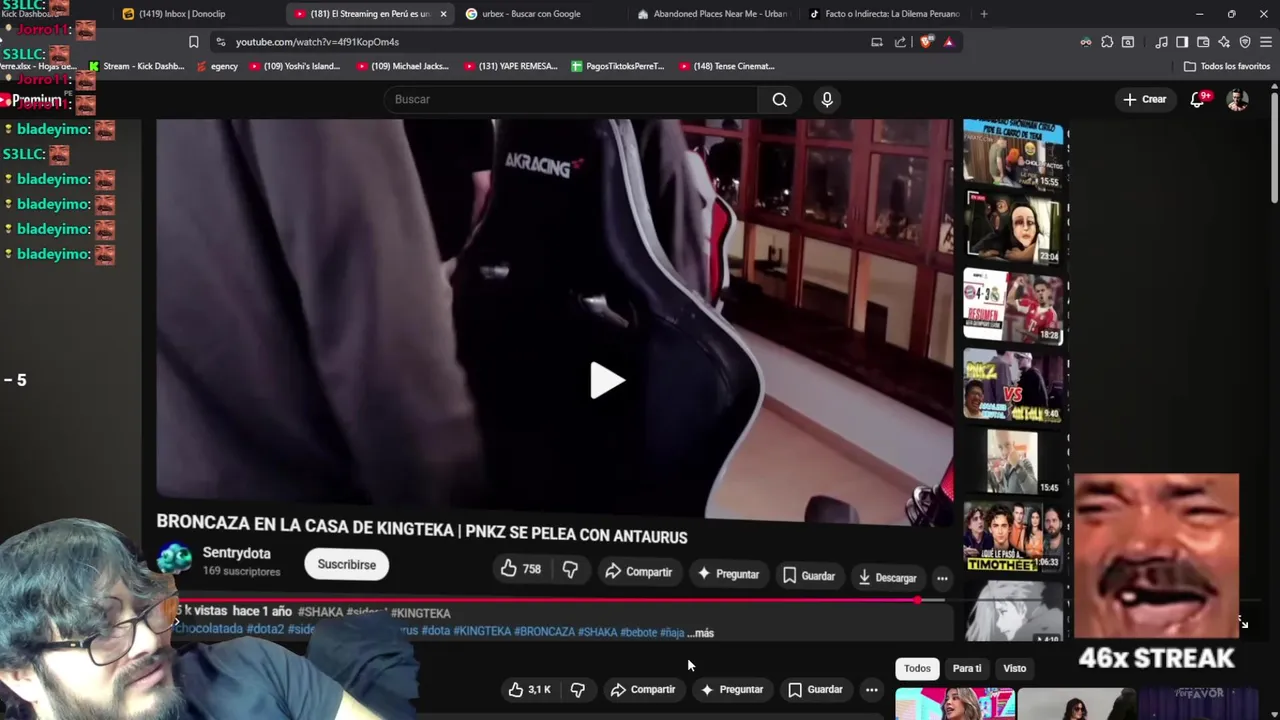Click the Suscribirse button
Screen dimensions: 1280x720
tap(347, 564)
